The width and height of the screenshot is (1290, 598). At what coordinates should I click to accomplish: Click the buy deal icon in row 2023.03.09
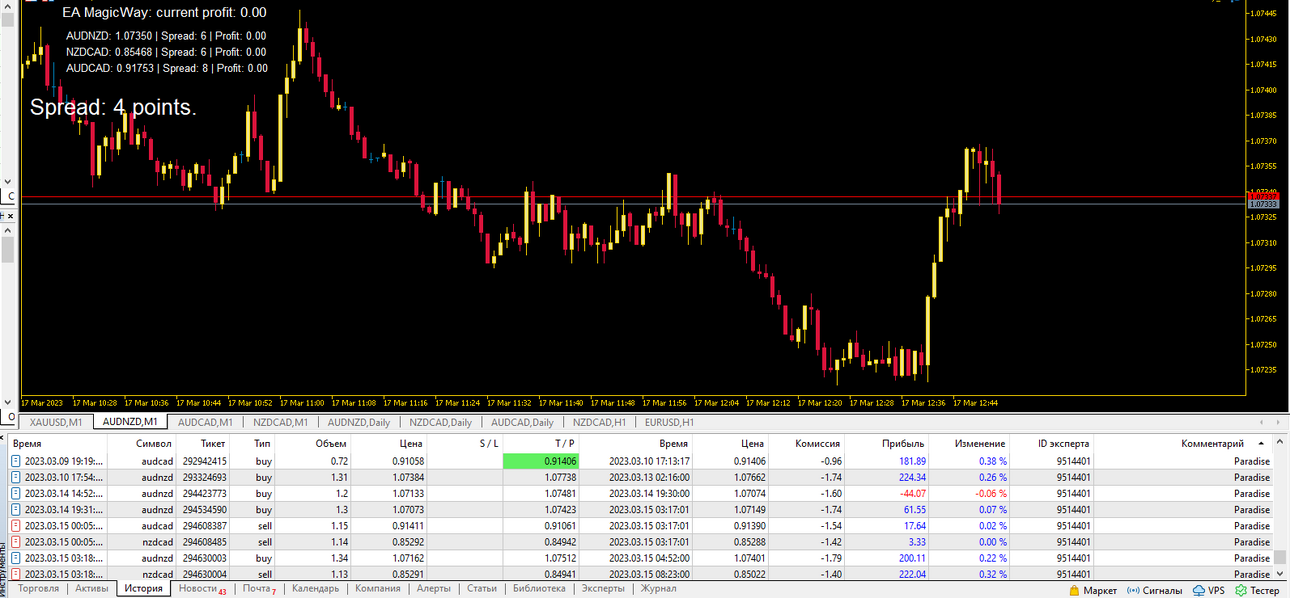pyautogui.click(x=16, y=461)
